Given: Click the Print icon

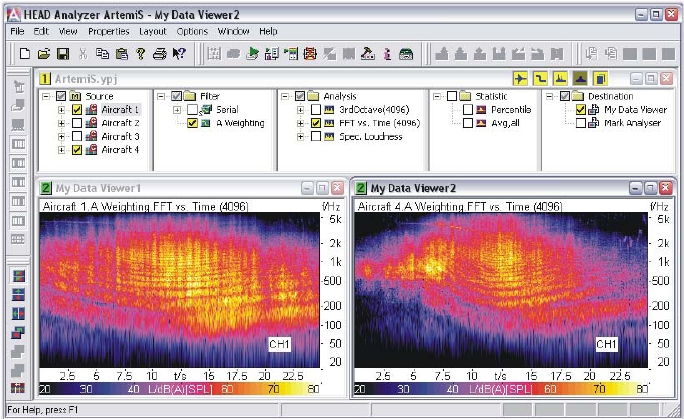Looking at the screenshot, I should (160, 54).
